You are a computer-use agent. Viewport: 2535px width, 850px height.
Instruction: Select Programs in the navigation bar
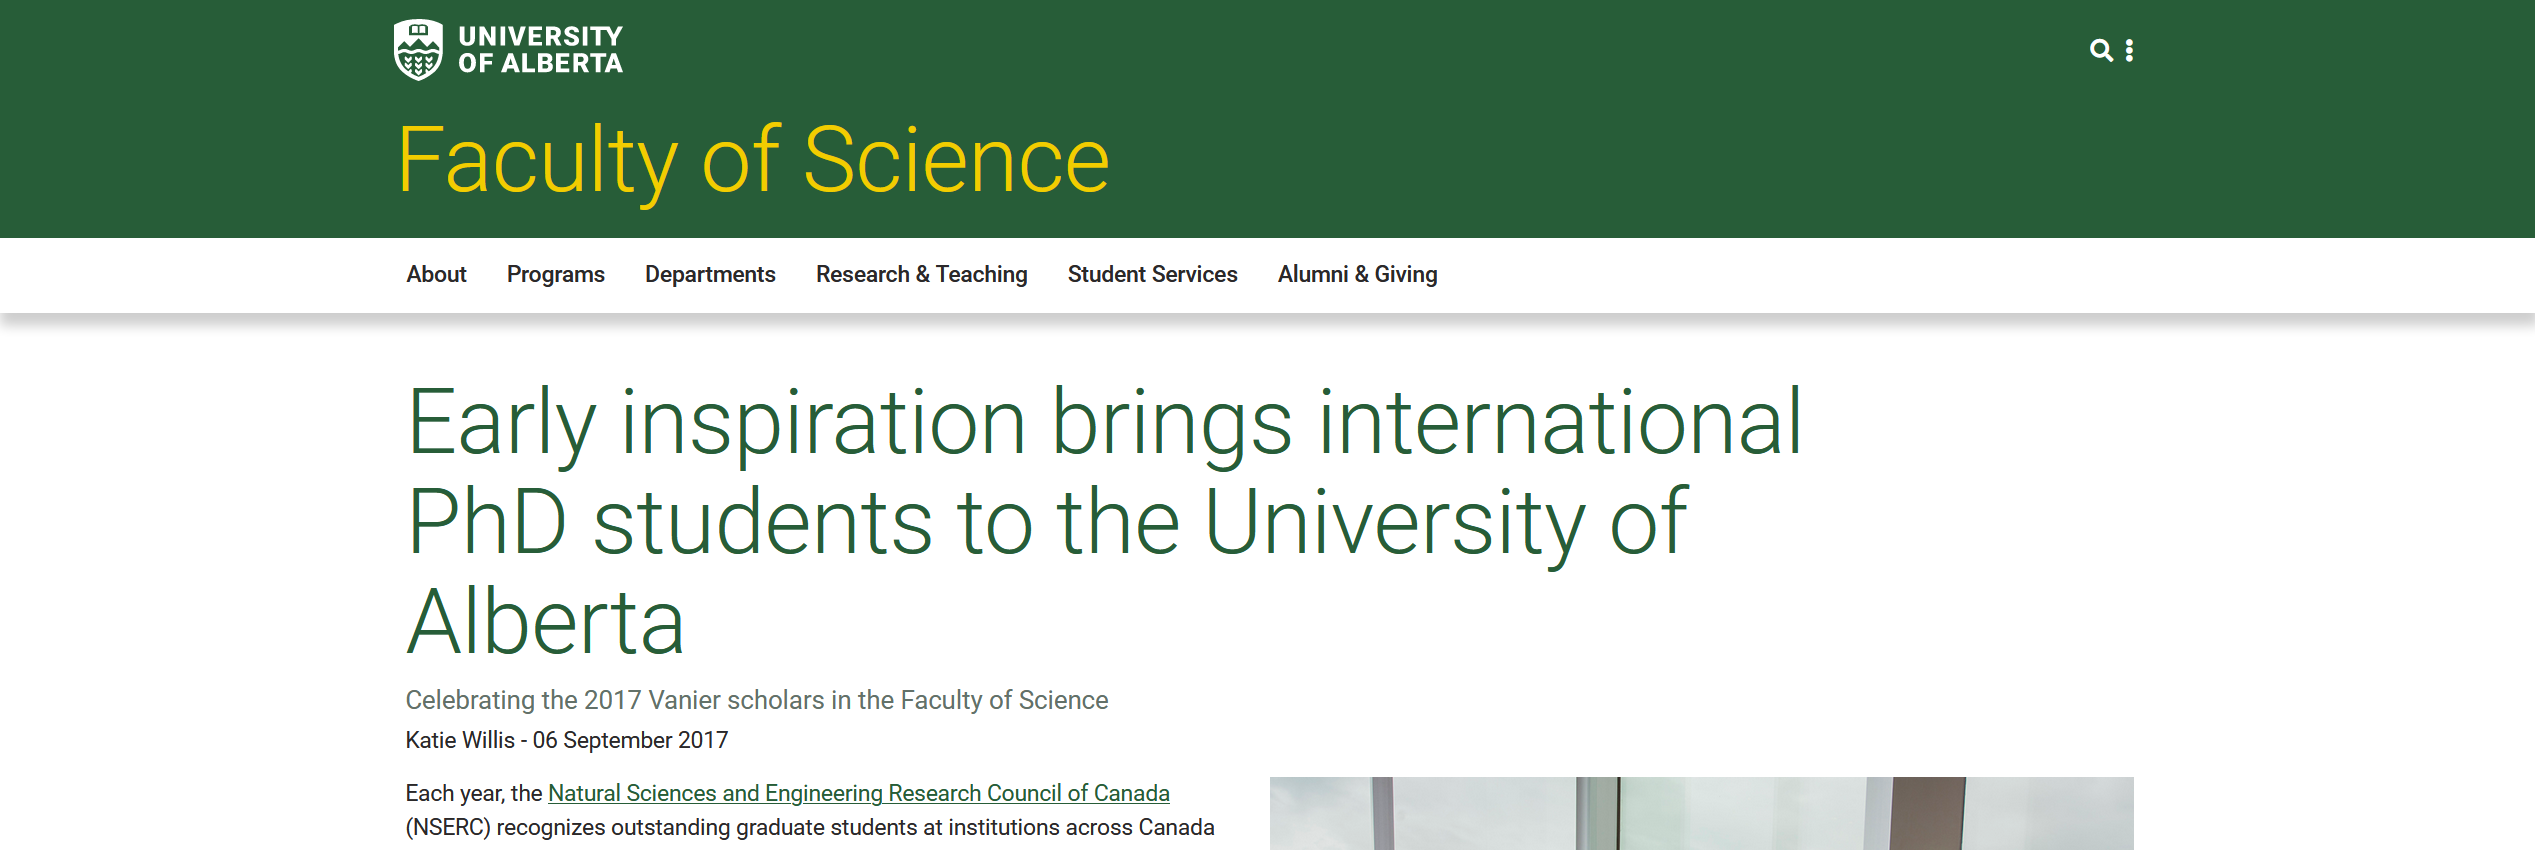pos(555,274)
